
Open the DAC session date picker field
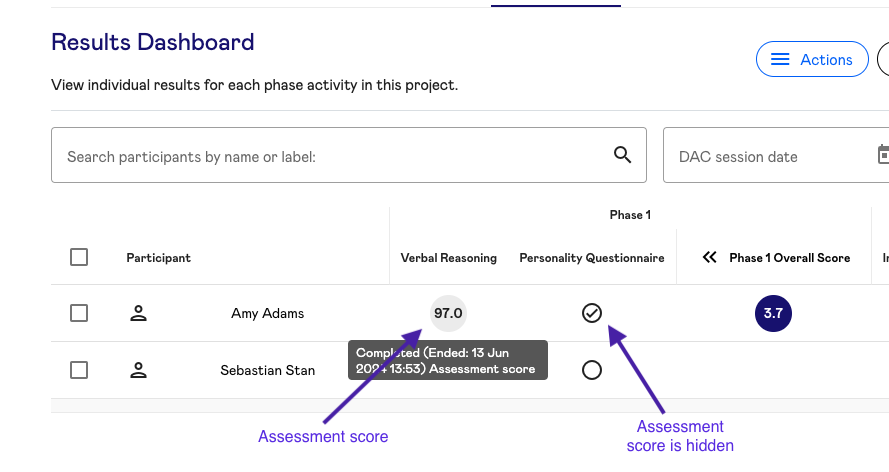[776, 155]
